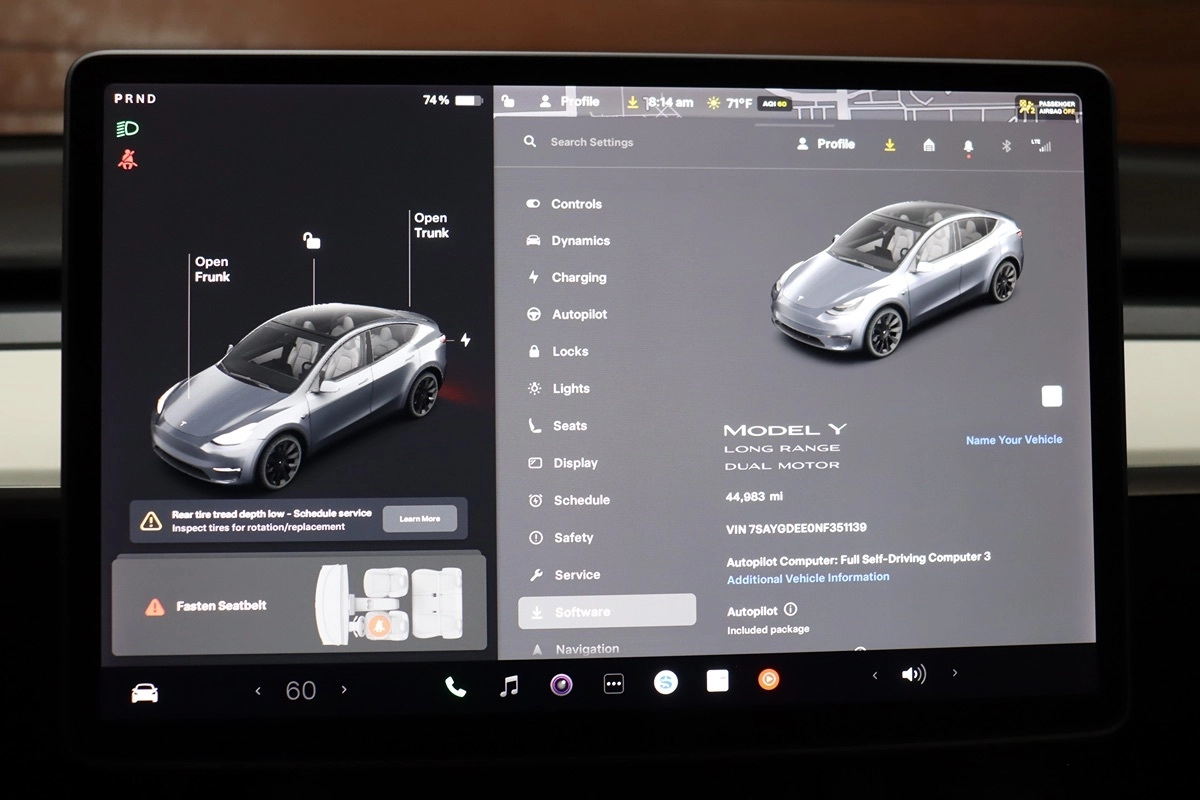
Task: Tap the VIN 7SAYGDEE0NF351139 text
Action: pyautogui.click(x=796, y=528)
